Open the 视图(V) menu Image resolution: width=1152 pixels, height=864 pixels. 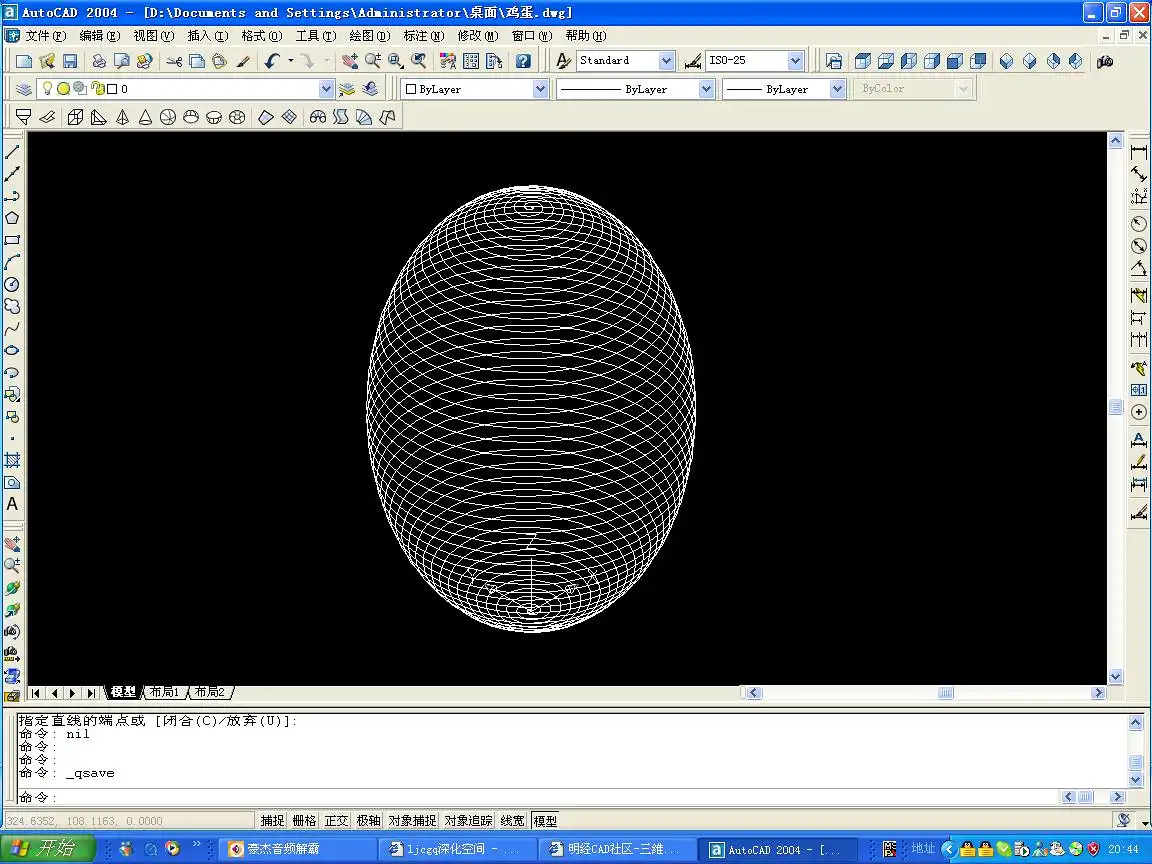click(x=154, y=36)
